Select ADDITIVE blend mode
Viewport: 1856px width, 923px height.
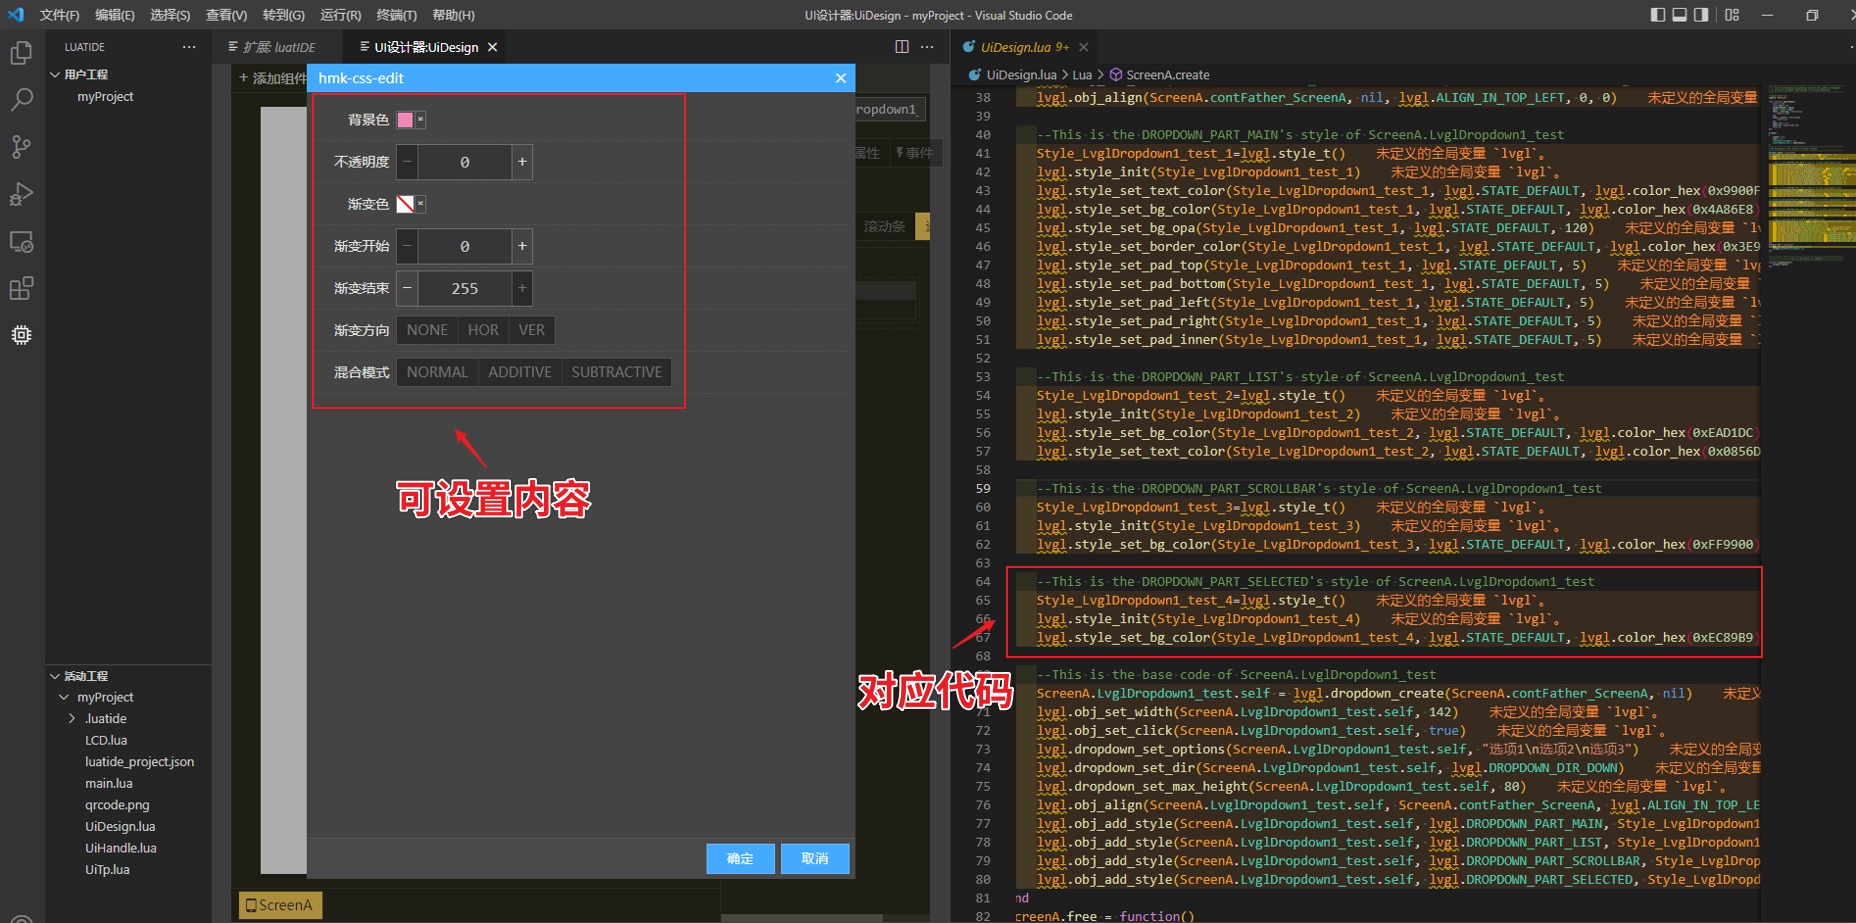pos(519,372)
